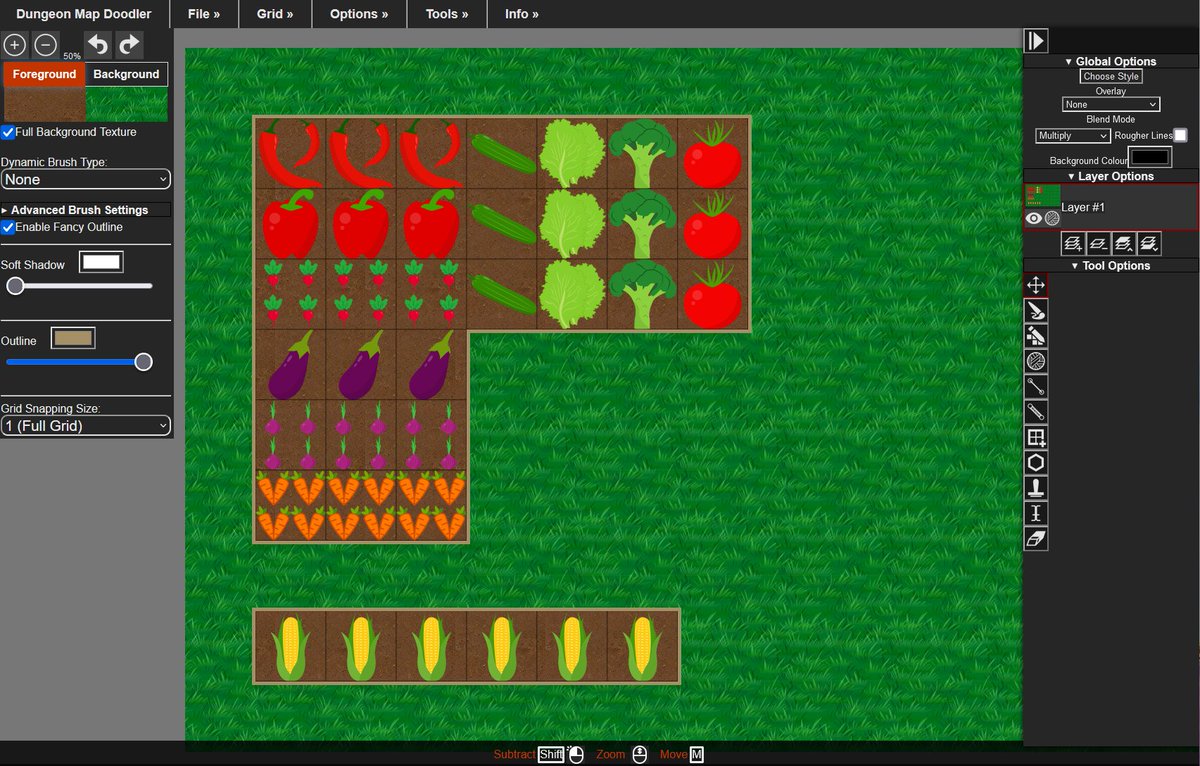Click the Choose Style button
Viewport: 1200px width, 766px height.
tap(1111, 76)
